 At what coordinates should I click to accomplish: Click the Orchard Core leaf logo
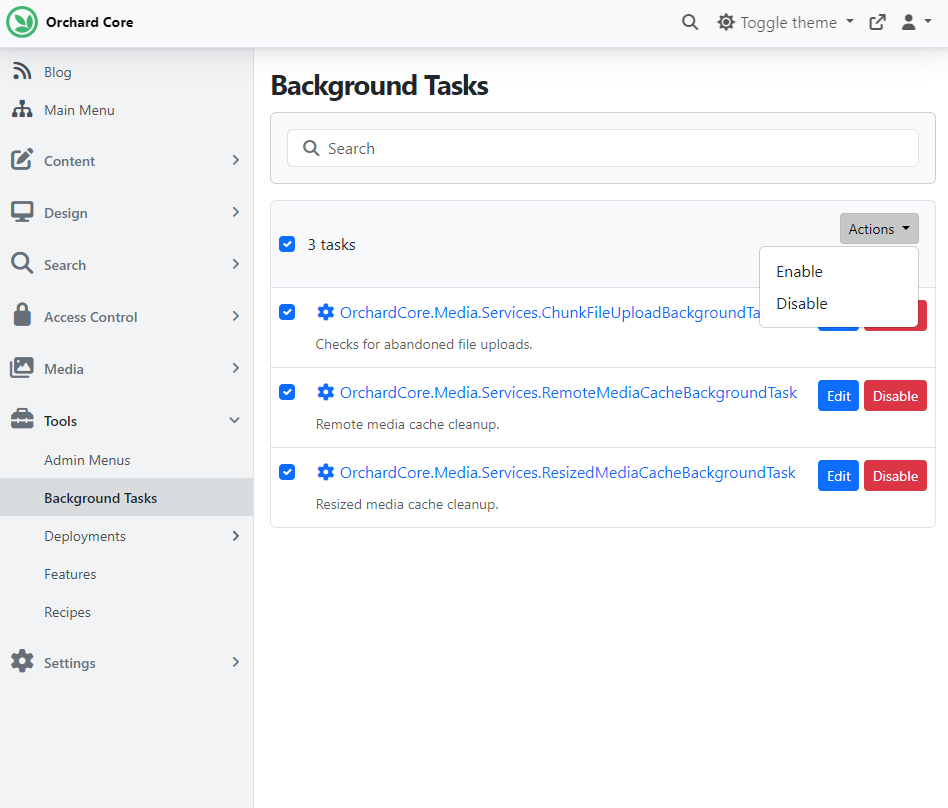pos(22,22)
